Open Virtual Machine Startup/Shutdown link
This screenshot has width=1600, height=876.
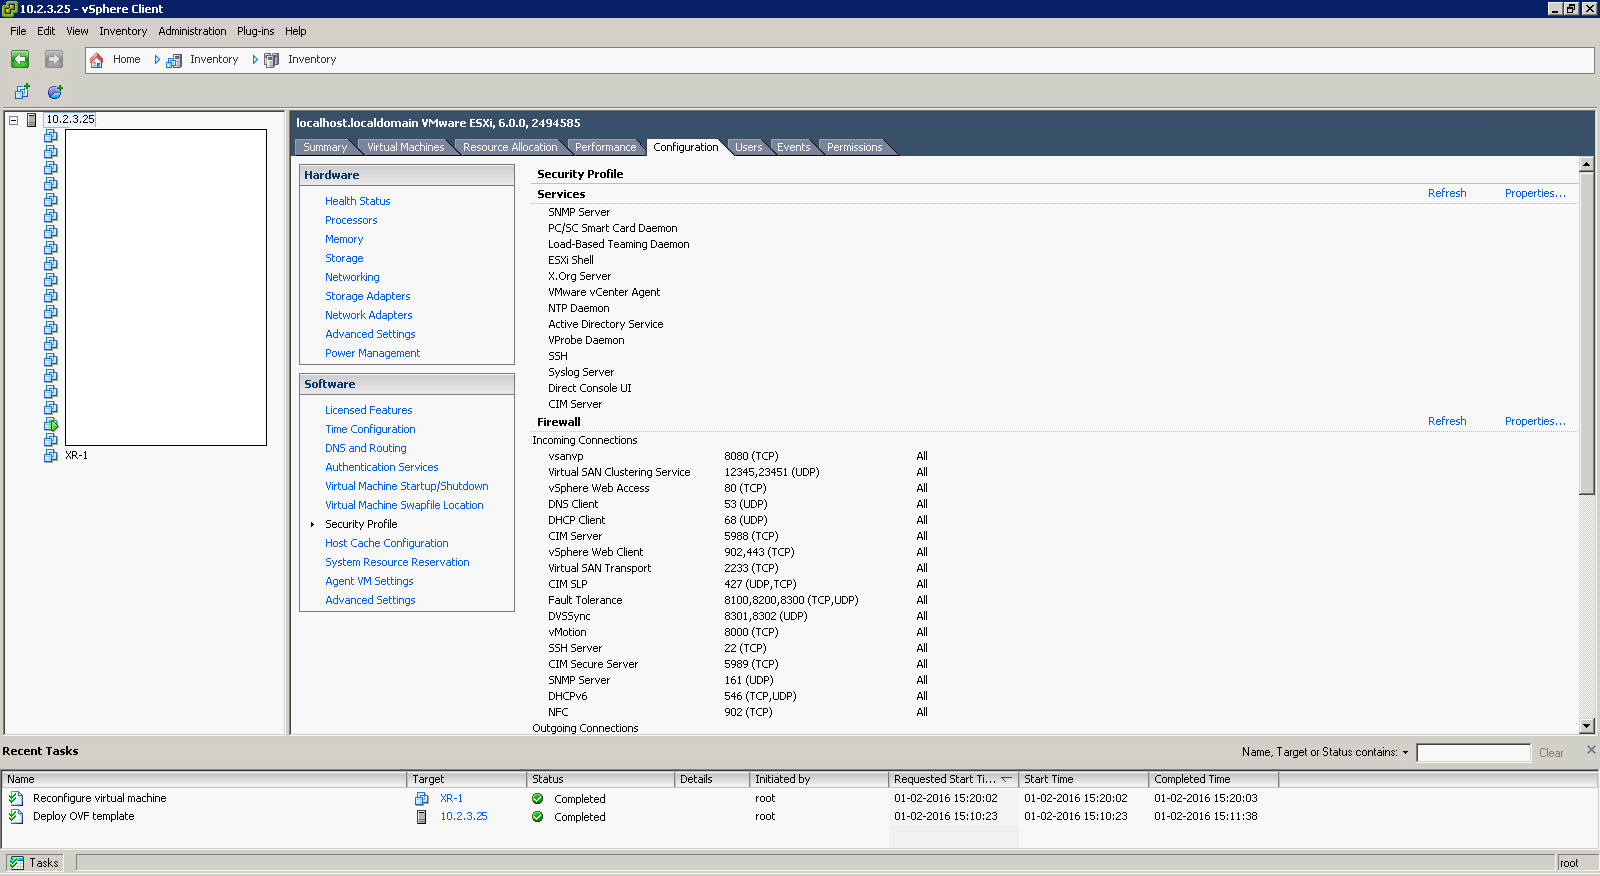pos(406,487)
